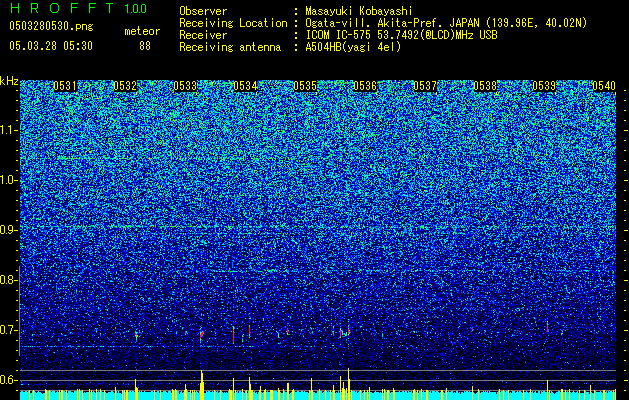
Task: Click antenna text A504HB(yagi 4el)
Action: (353, 47)
